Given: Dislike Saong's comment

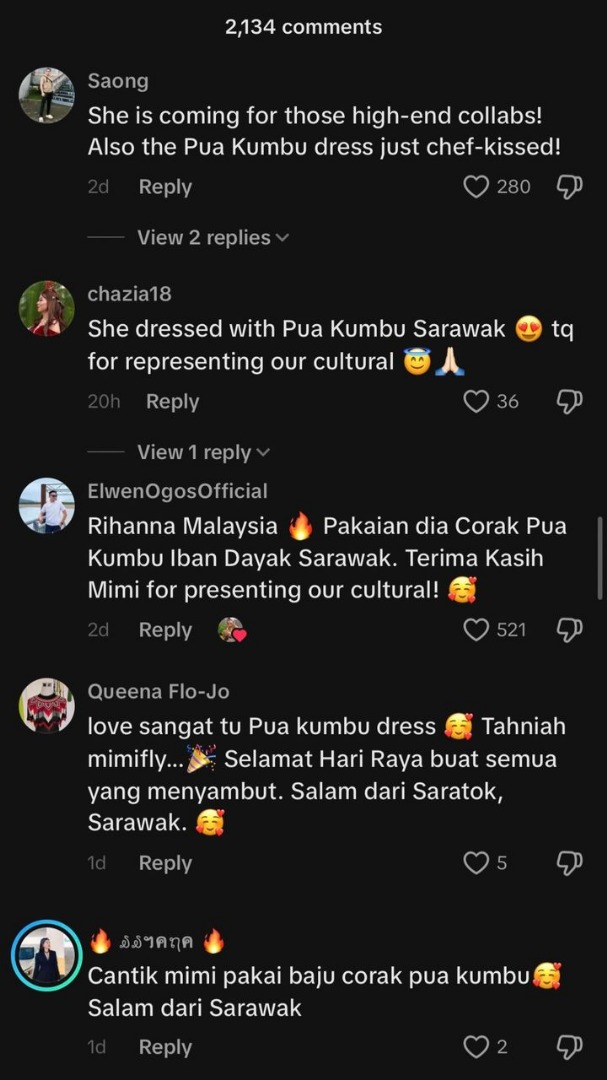Looking at the screenshot, I should [x=569, y=187].
